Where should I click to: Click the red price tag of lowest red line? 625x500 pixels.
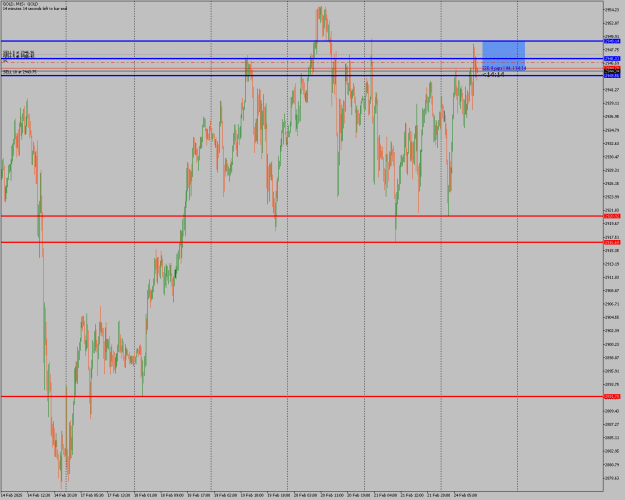(613, 396)
